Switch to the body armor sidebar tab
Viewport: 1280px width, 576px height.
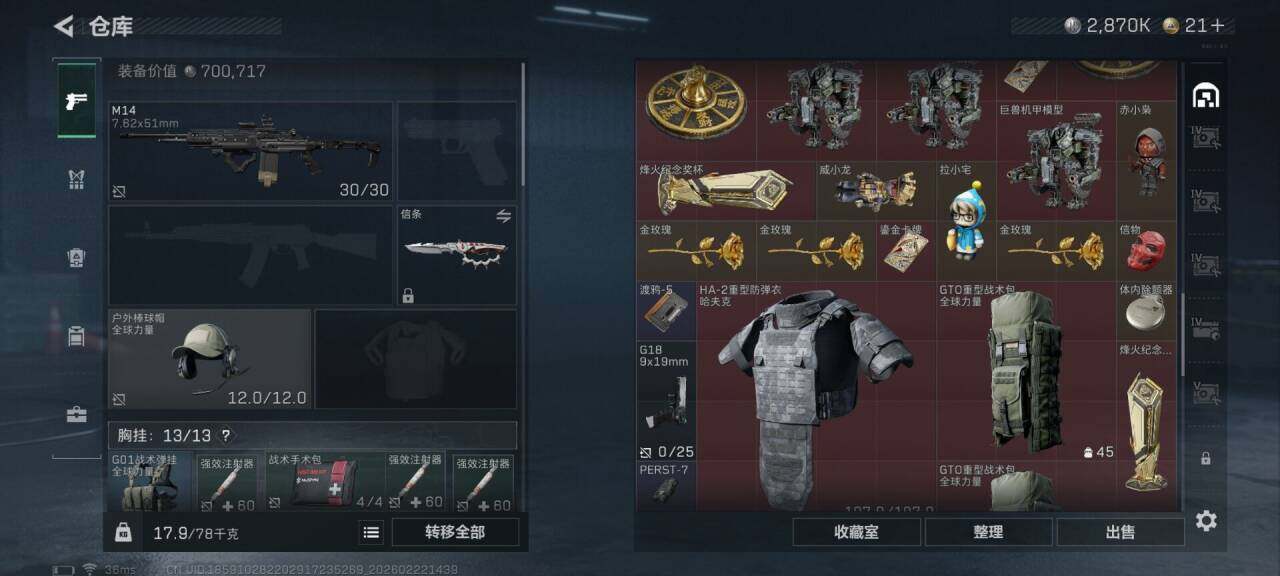point(76,179)
